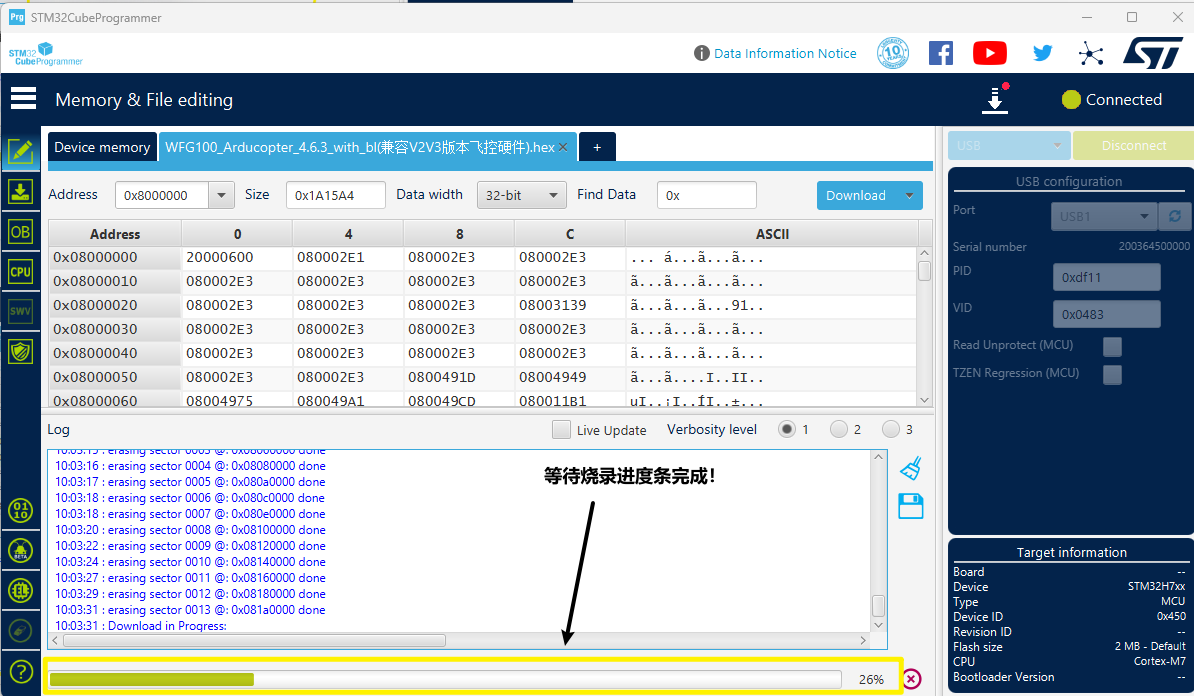Open the 01/10 binary registers icon

tap(21, 510)
